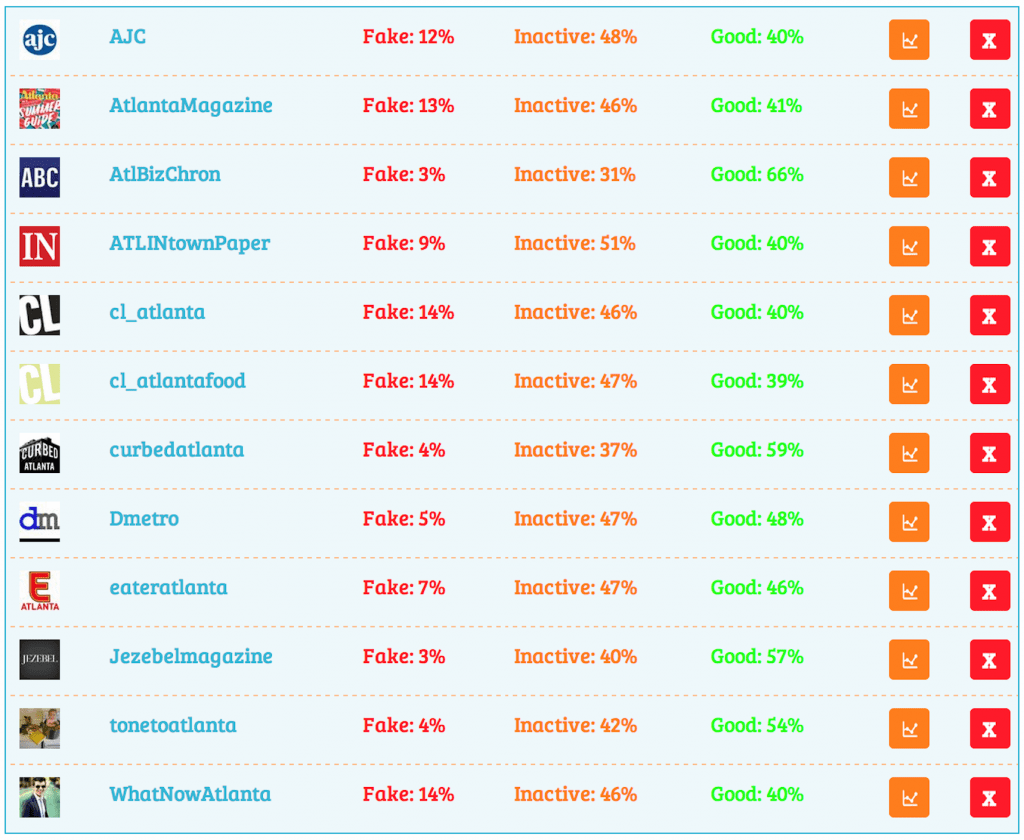
Task: Click the curbedatlanta username link
Action: tap(176, 450)
